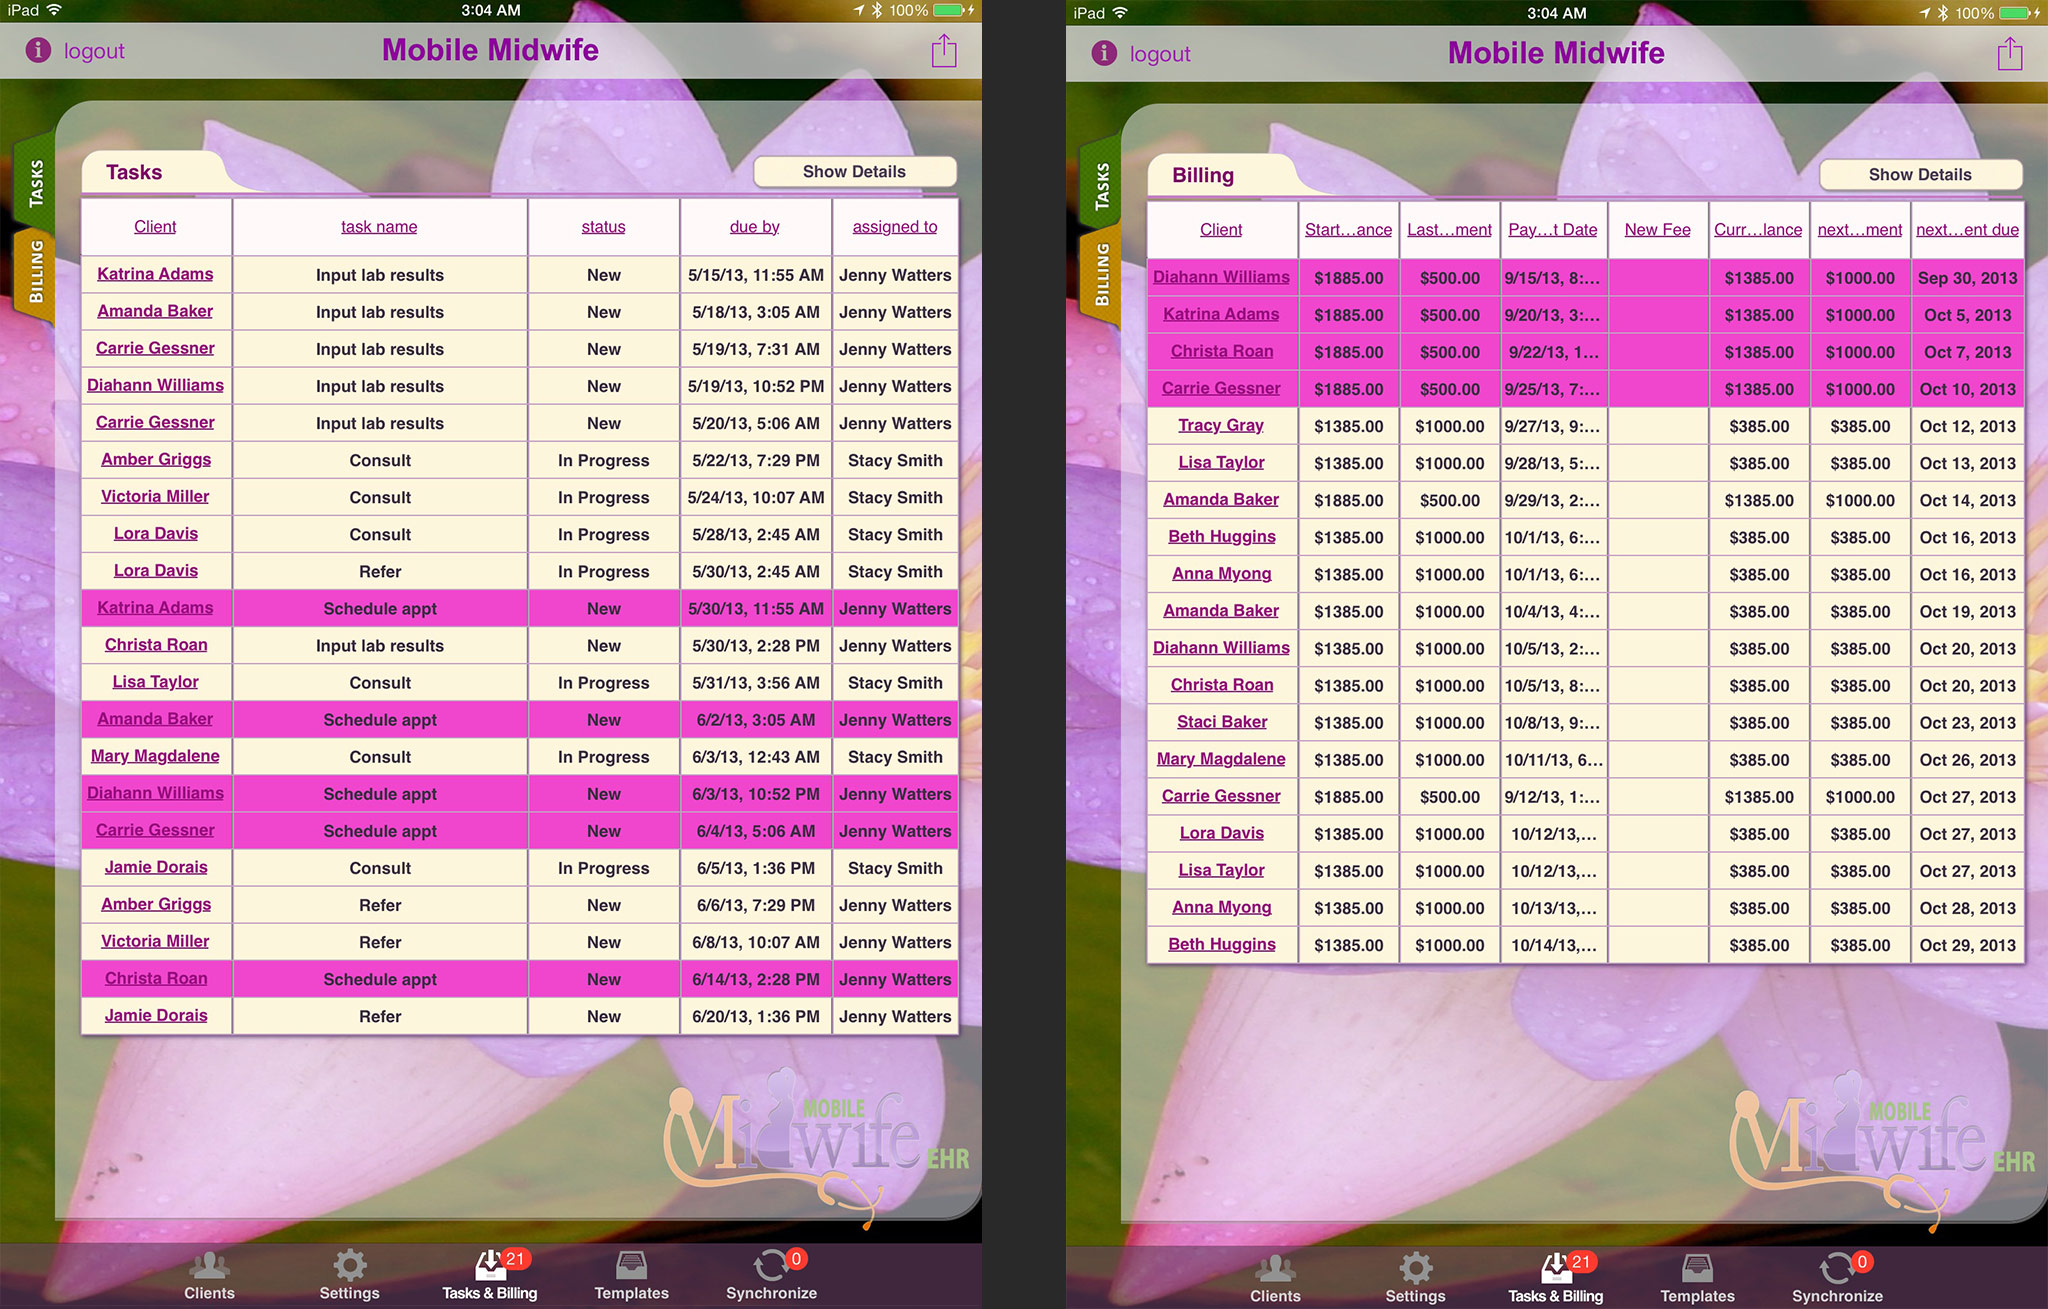Sort billing by Client column header

click(1221, 230)
